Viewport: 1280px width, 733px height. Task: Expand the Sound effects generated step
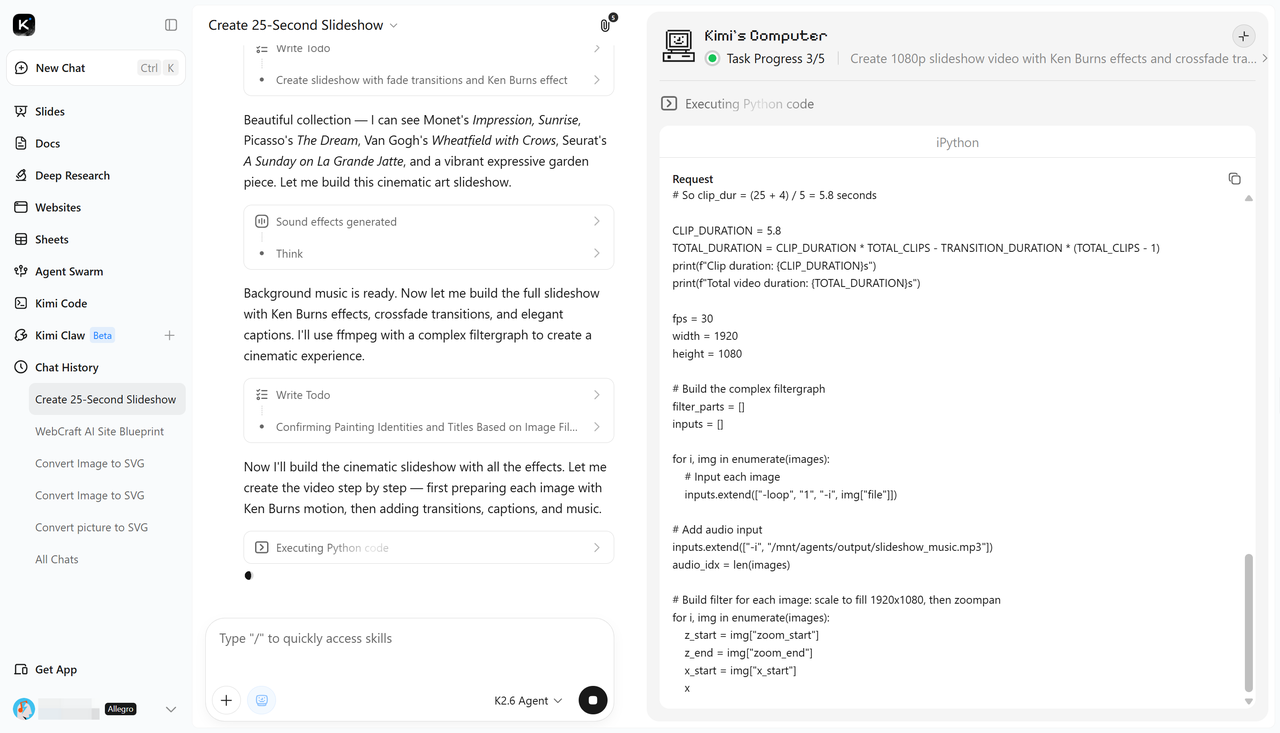pyautogui.click(x=429, y=222)
